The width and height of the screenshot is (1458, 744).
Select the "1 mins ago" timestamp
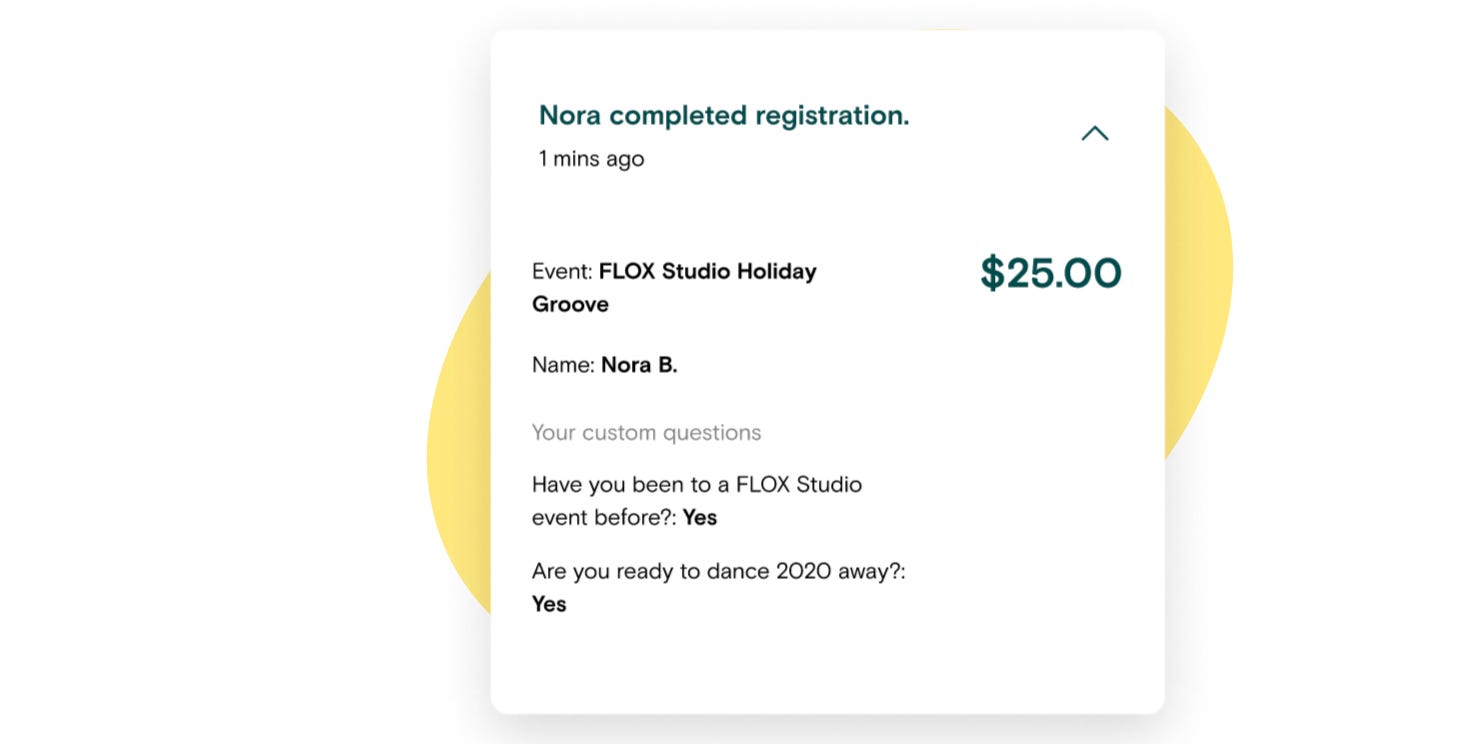point(591,159)
